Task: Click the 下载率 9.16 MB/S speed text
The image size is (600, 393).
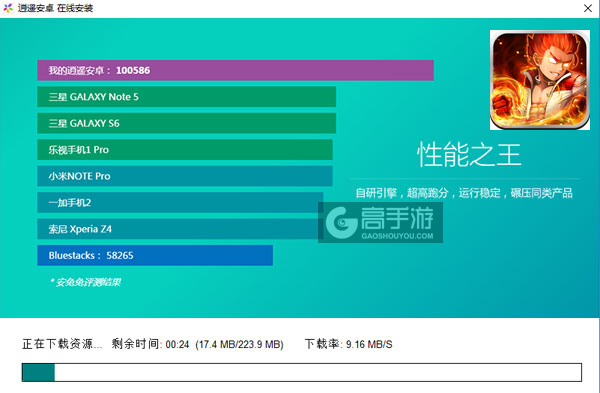Action: 349,344
